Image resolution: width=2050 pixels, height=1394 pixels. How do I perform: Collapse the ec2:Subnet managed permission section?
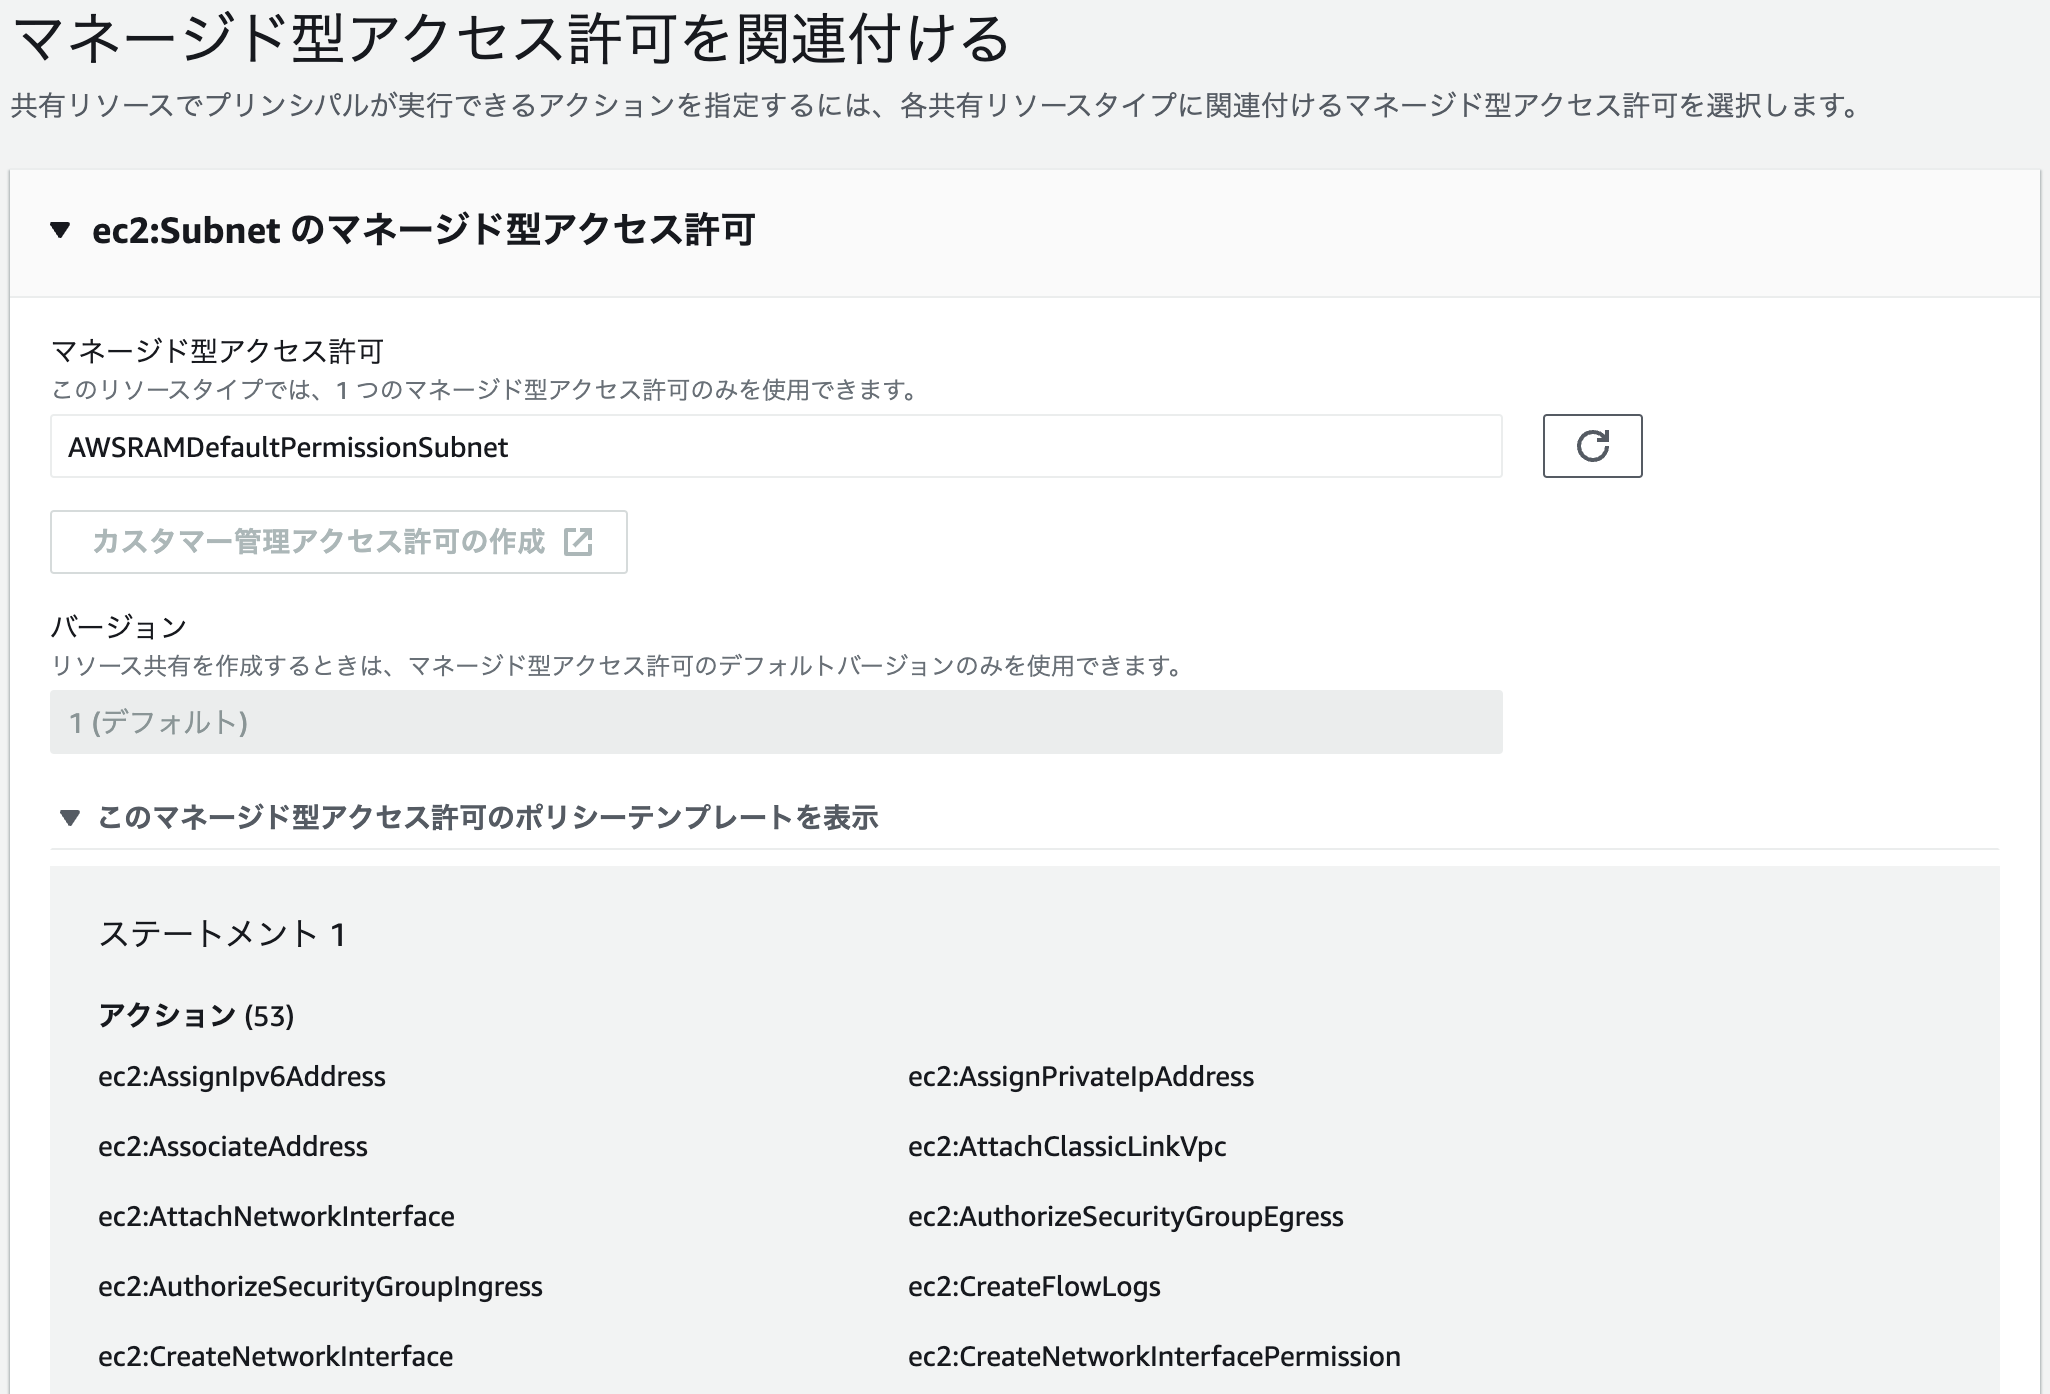click(x=63, y=231)
